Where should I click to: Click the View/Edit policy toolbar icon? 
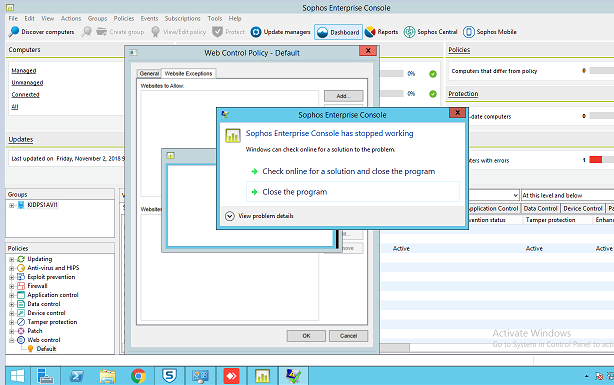155,32
